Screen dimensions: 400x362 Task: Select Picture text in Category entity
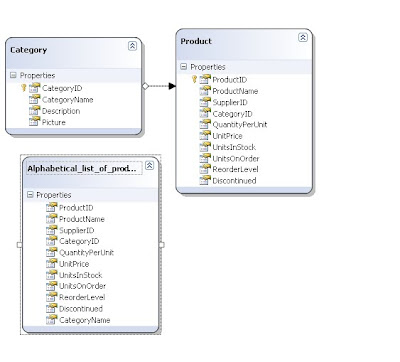tap(54, 122)
